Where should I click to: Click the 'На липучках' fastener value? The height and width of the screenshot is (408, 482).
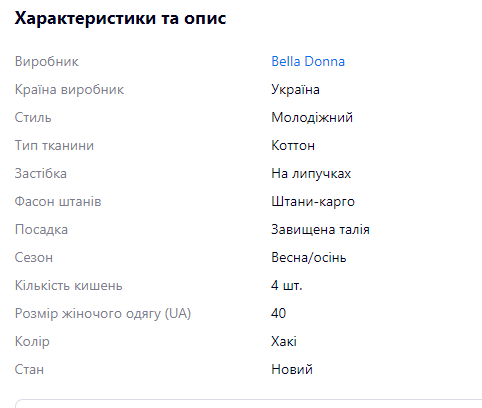click(311, 174)
